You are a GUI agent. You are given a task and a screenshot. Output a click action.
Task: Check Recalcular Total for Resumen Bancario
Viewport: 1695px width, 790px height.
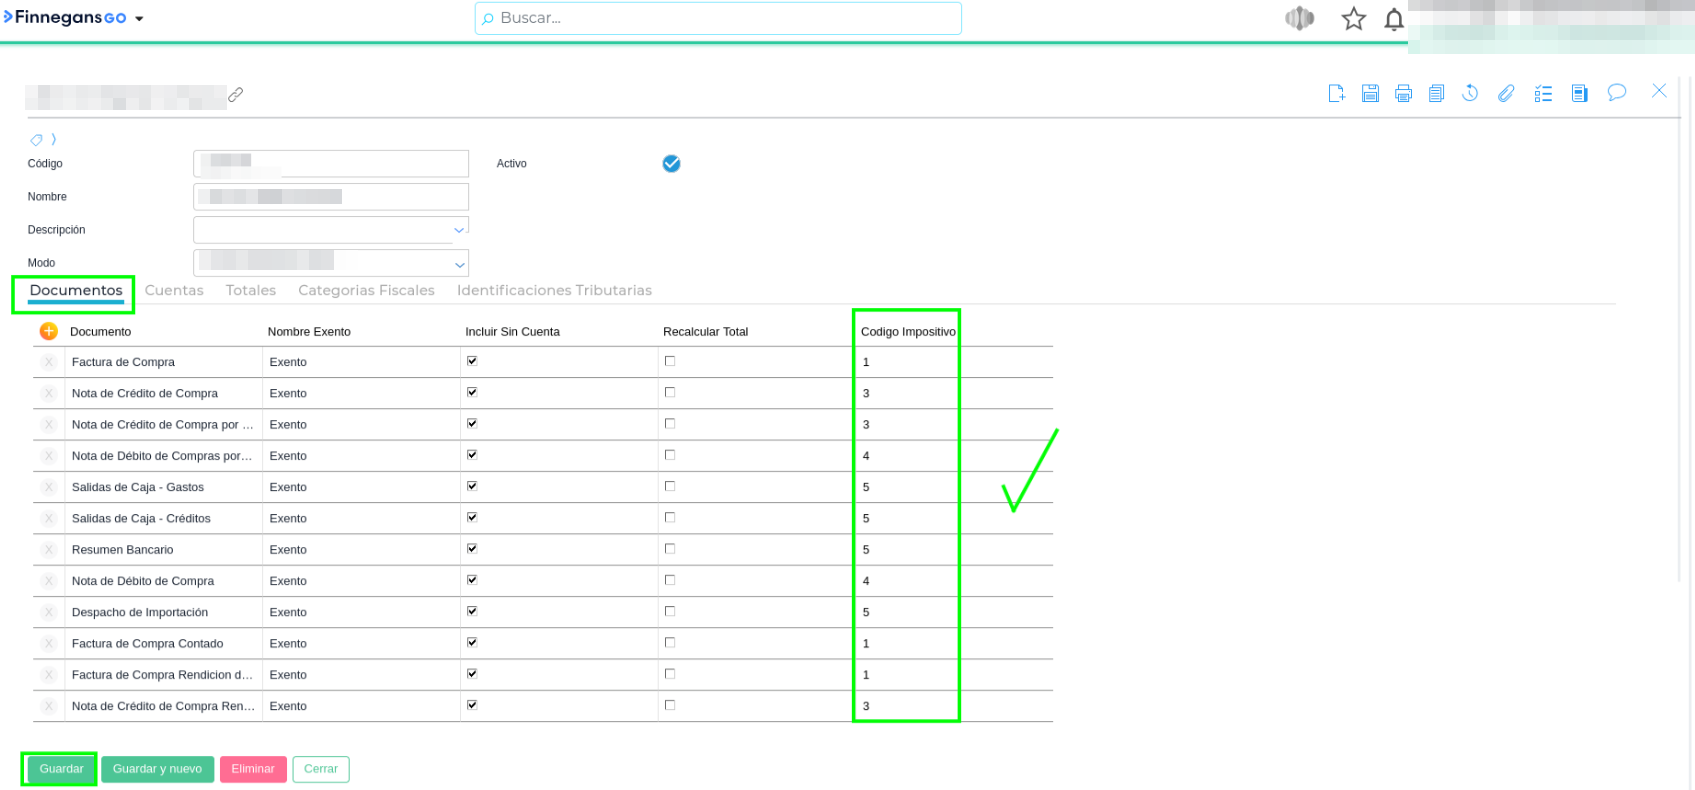pyautogui.click(x=670, y=549)
